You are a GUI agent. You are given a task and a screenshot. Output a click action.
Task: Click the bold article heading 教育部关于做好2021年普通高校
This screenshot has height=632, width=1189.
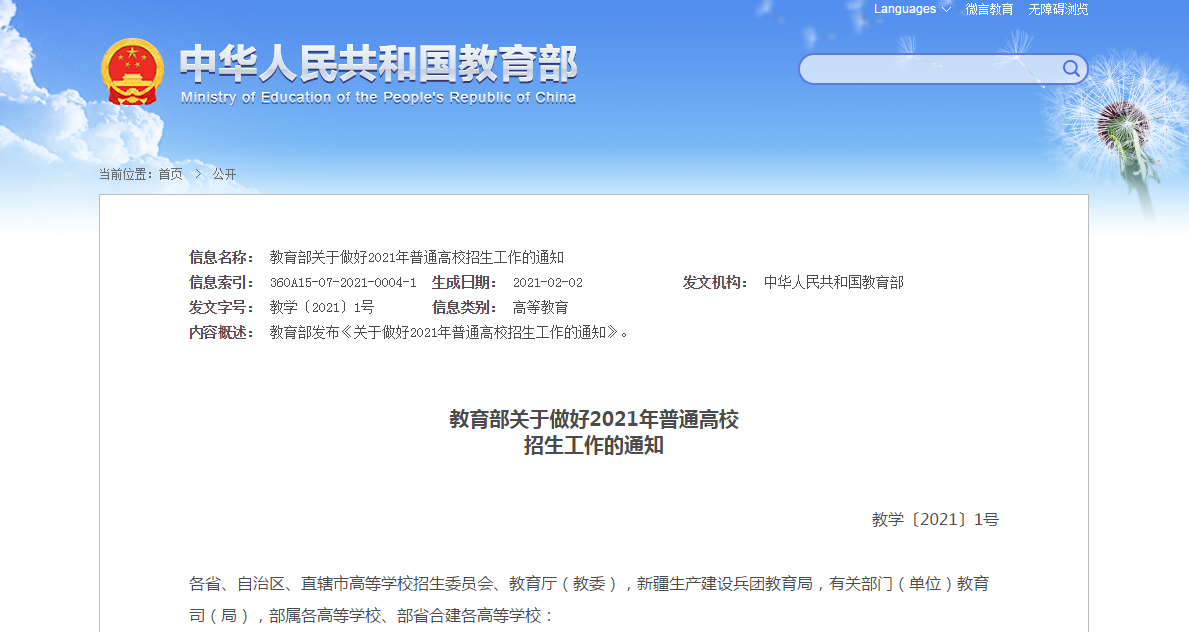tap(594, 420)
